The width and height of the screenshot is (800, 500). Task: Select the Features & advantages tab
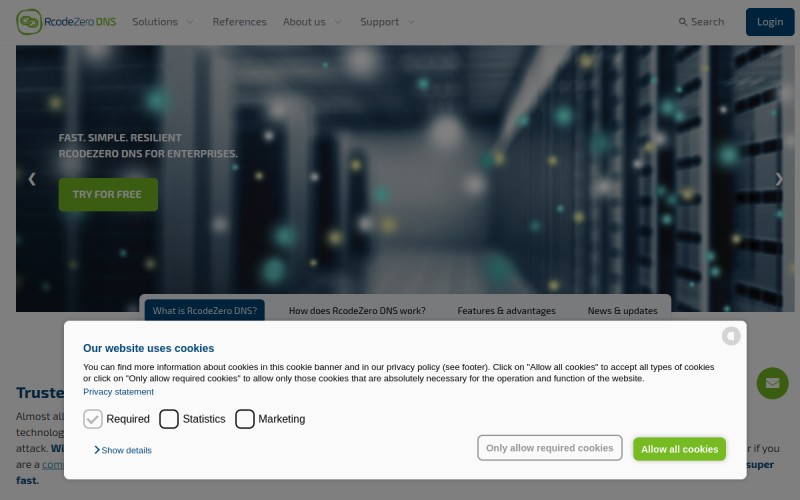[507, 311]
